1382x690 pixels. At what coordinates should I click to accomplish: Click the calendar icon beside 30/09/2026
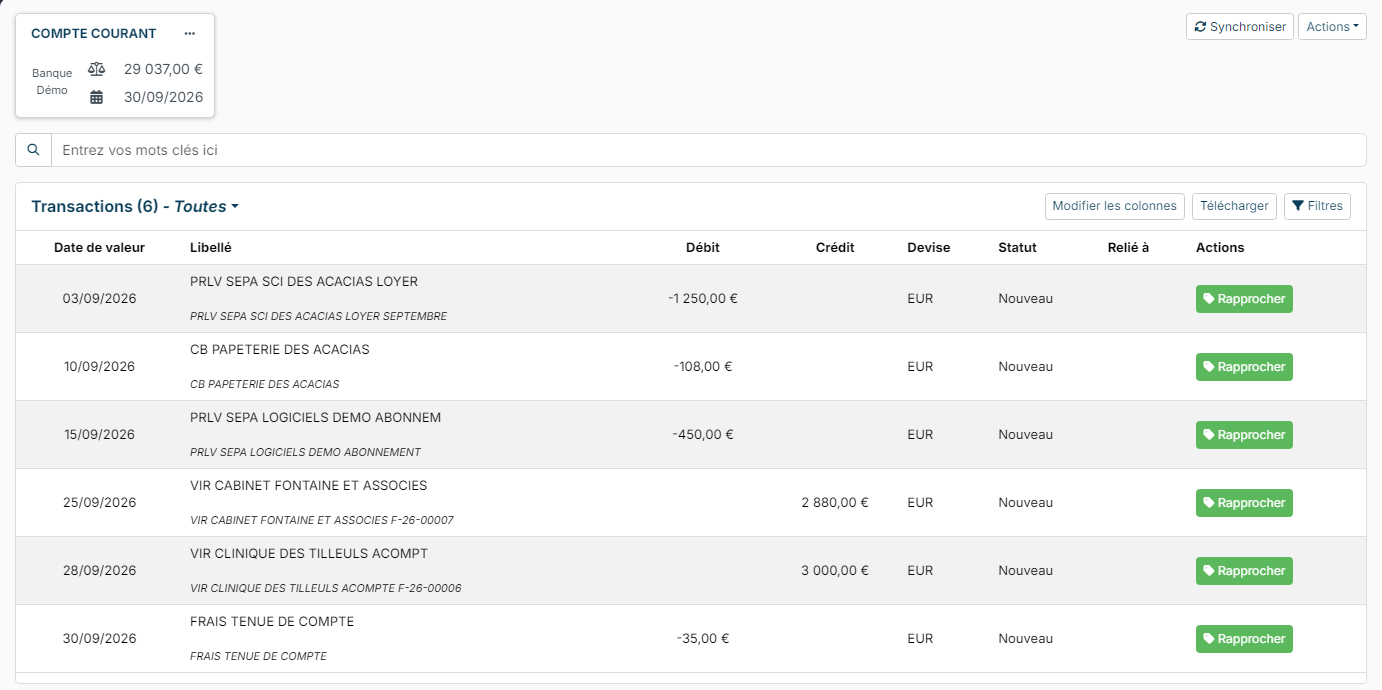click(96, 97)
